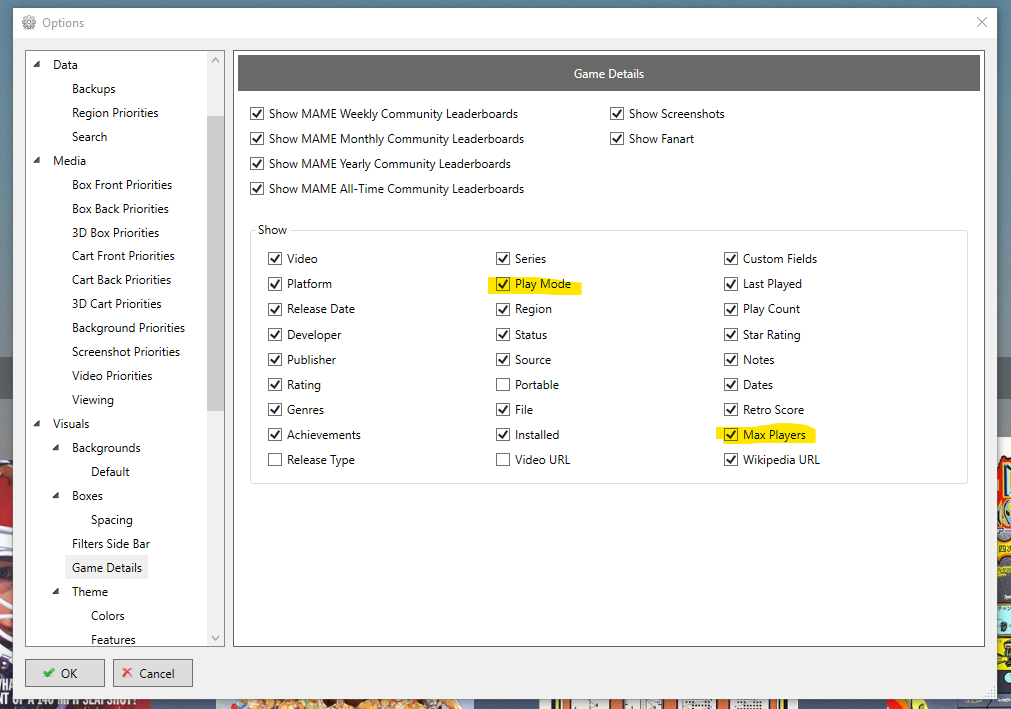Select Filters Side Bar in tree
1011x709 pixels.
pos(111,544)
